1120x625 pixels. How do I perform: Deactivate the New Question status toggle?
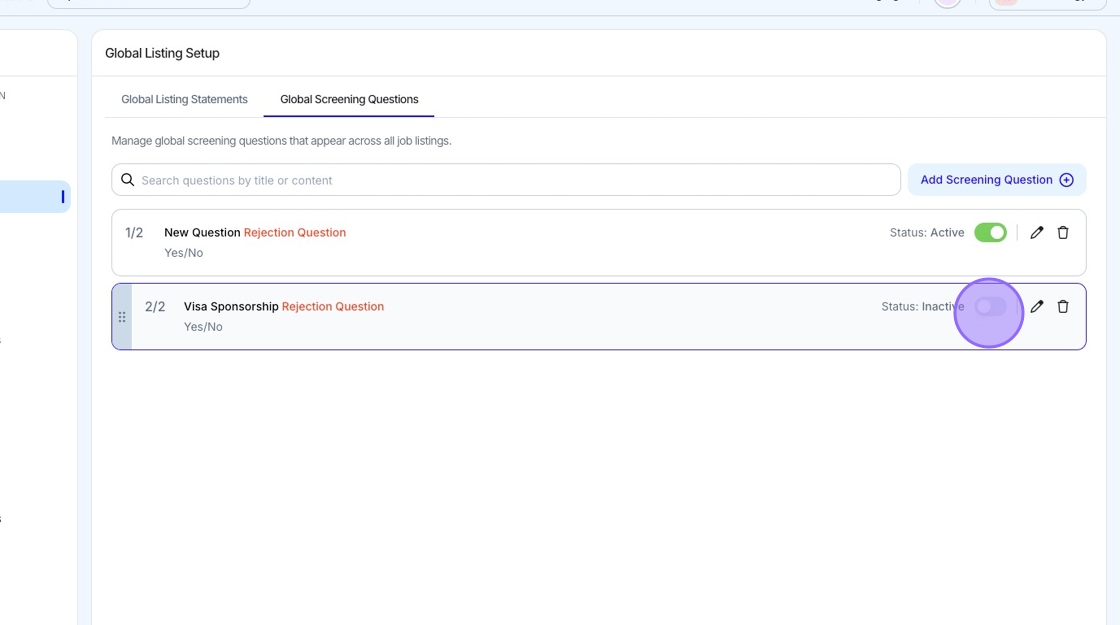990,233
